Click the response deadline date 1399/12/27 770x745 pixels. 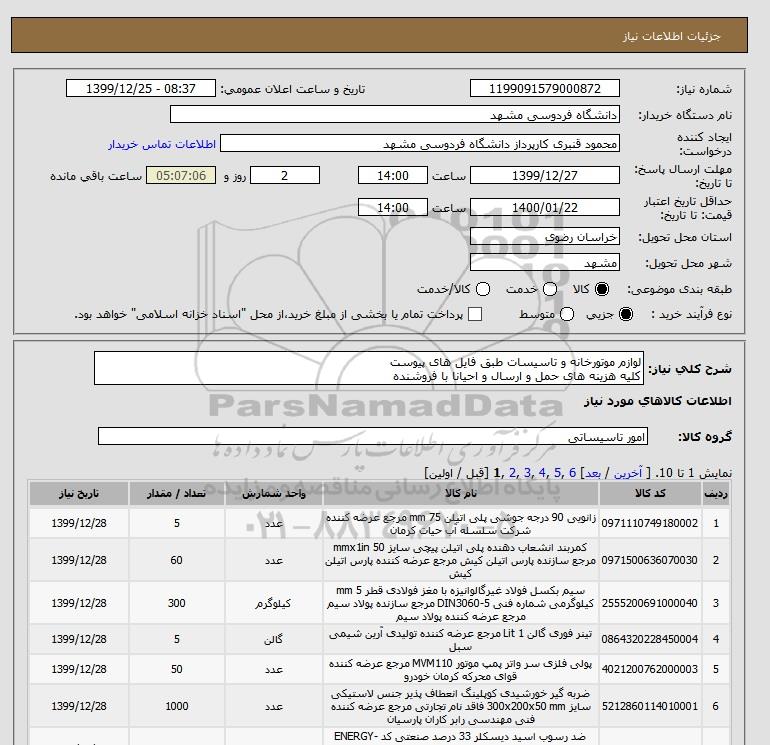[x=545, y=175]
